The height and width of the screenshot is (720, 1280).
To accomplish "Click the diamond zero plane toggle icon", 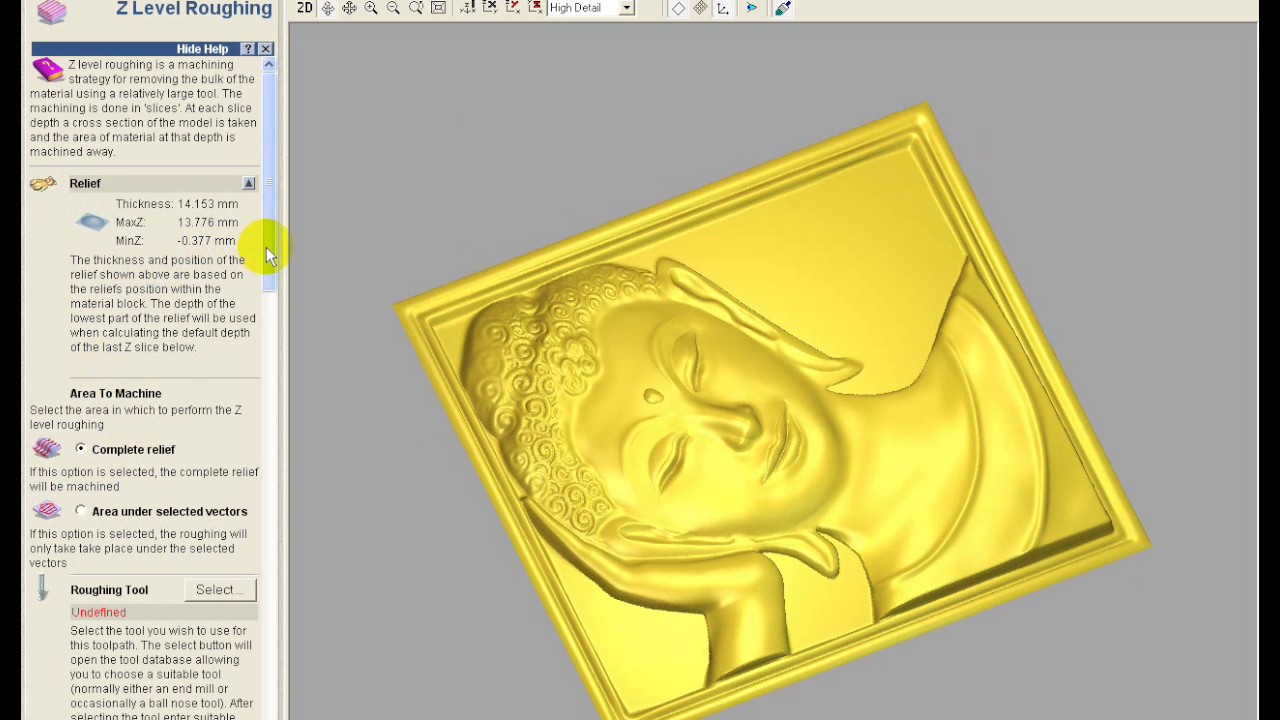I will 678,8.
